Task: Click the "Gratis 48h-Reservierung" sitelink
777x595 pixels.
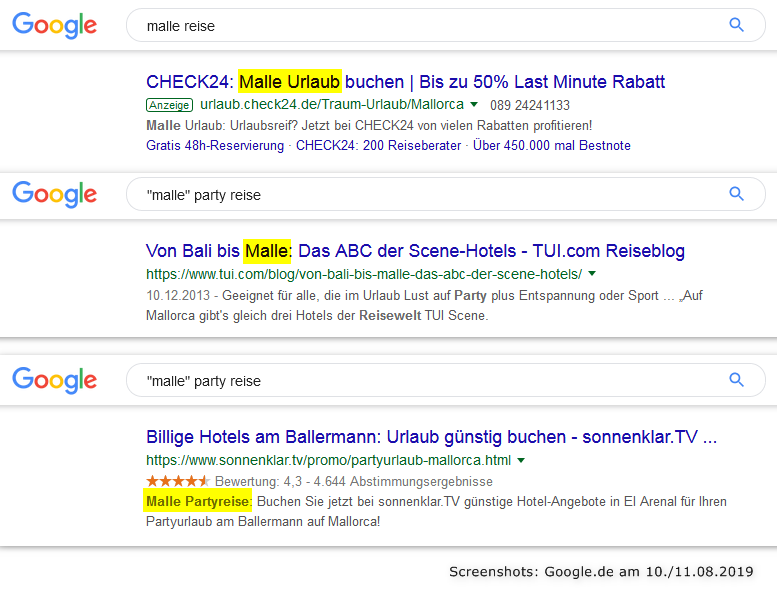Action: click(215, 146)
